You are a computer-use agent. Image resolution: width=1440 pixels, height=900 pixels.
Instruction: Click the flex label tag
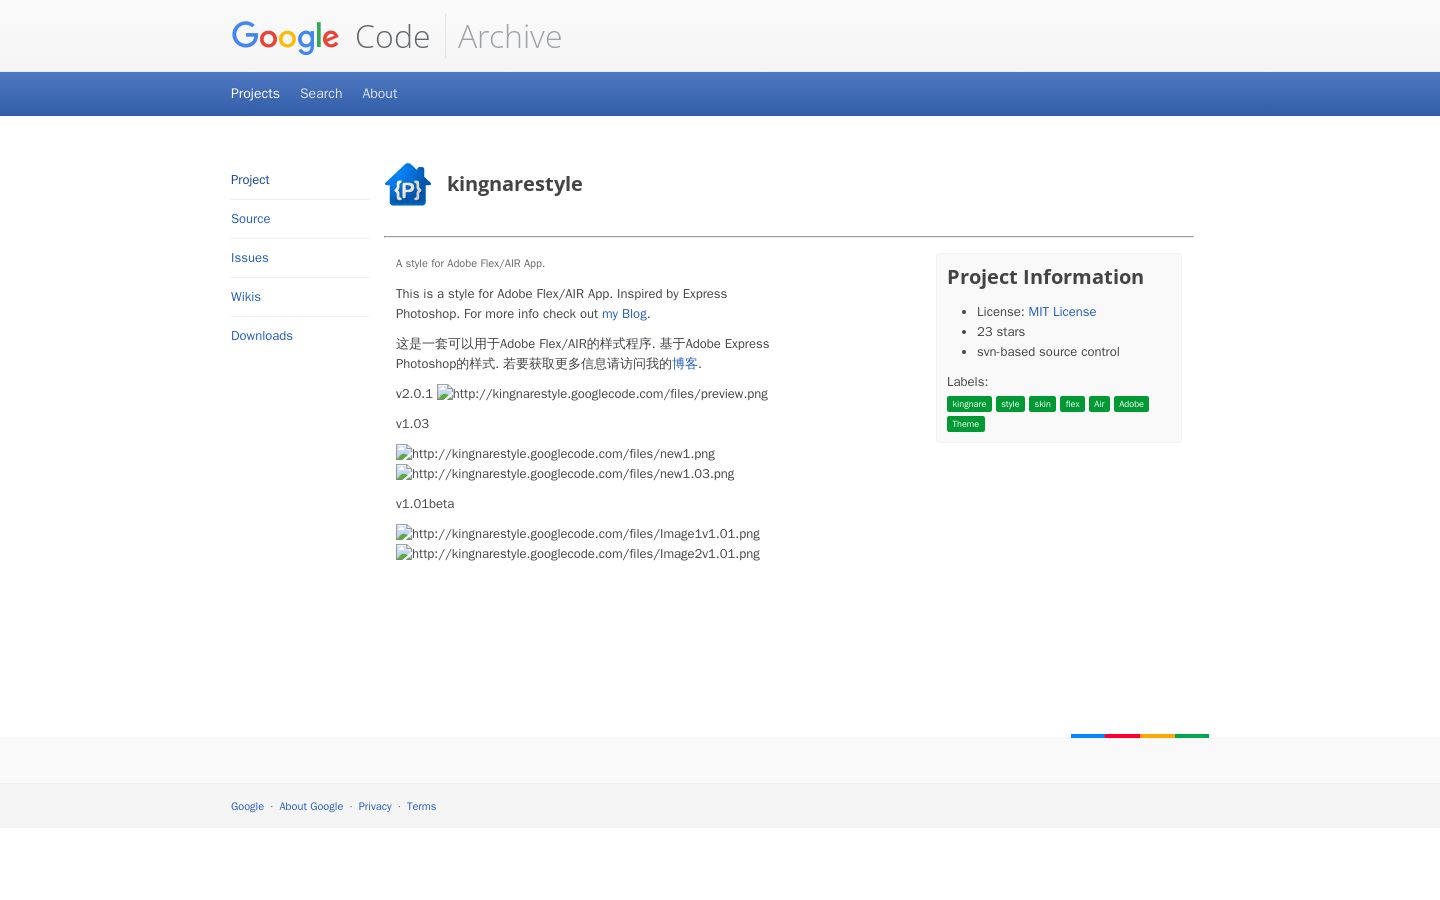(1072, 404)
